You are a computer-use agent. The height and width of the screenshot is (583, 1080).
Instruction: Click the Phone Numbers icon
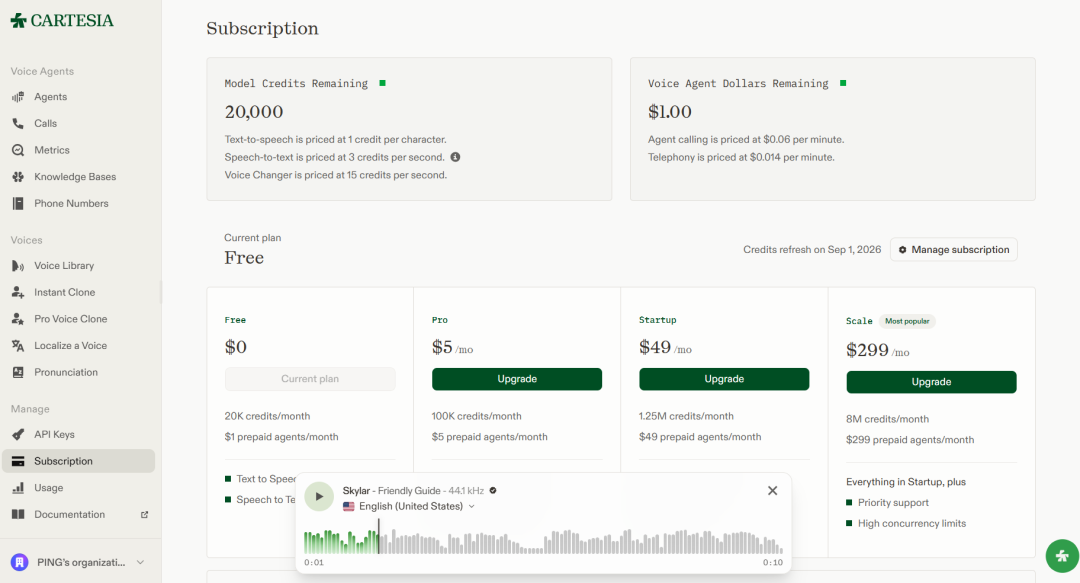click(x=18, y=203)
